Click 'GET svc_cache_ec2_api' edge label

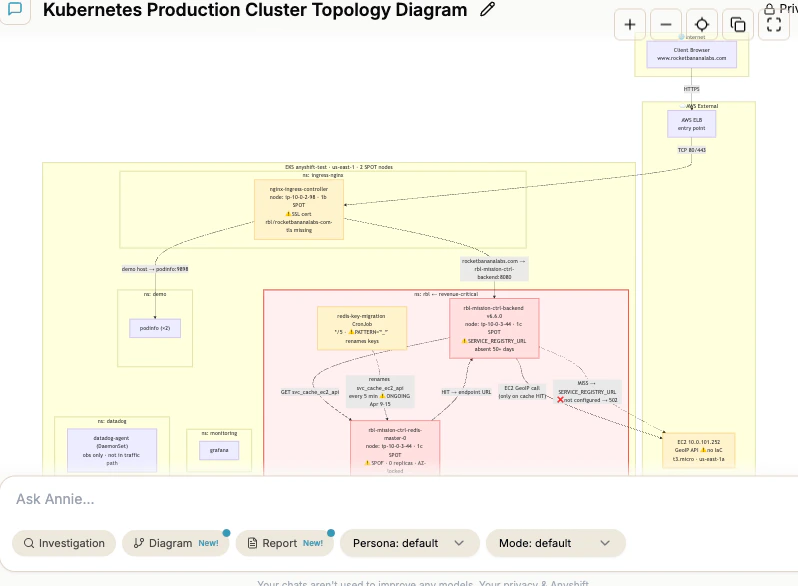[310, 392]
